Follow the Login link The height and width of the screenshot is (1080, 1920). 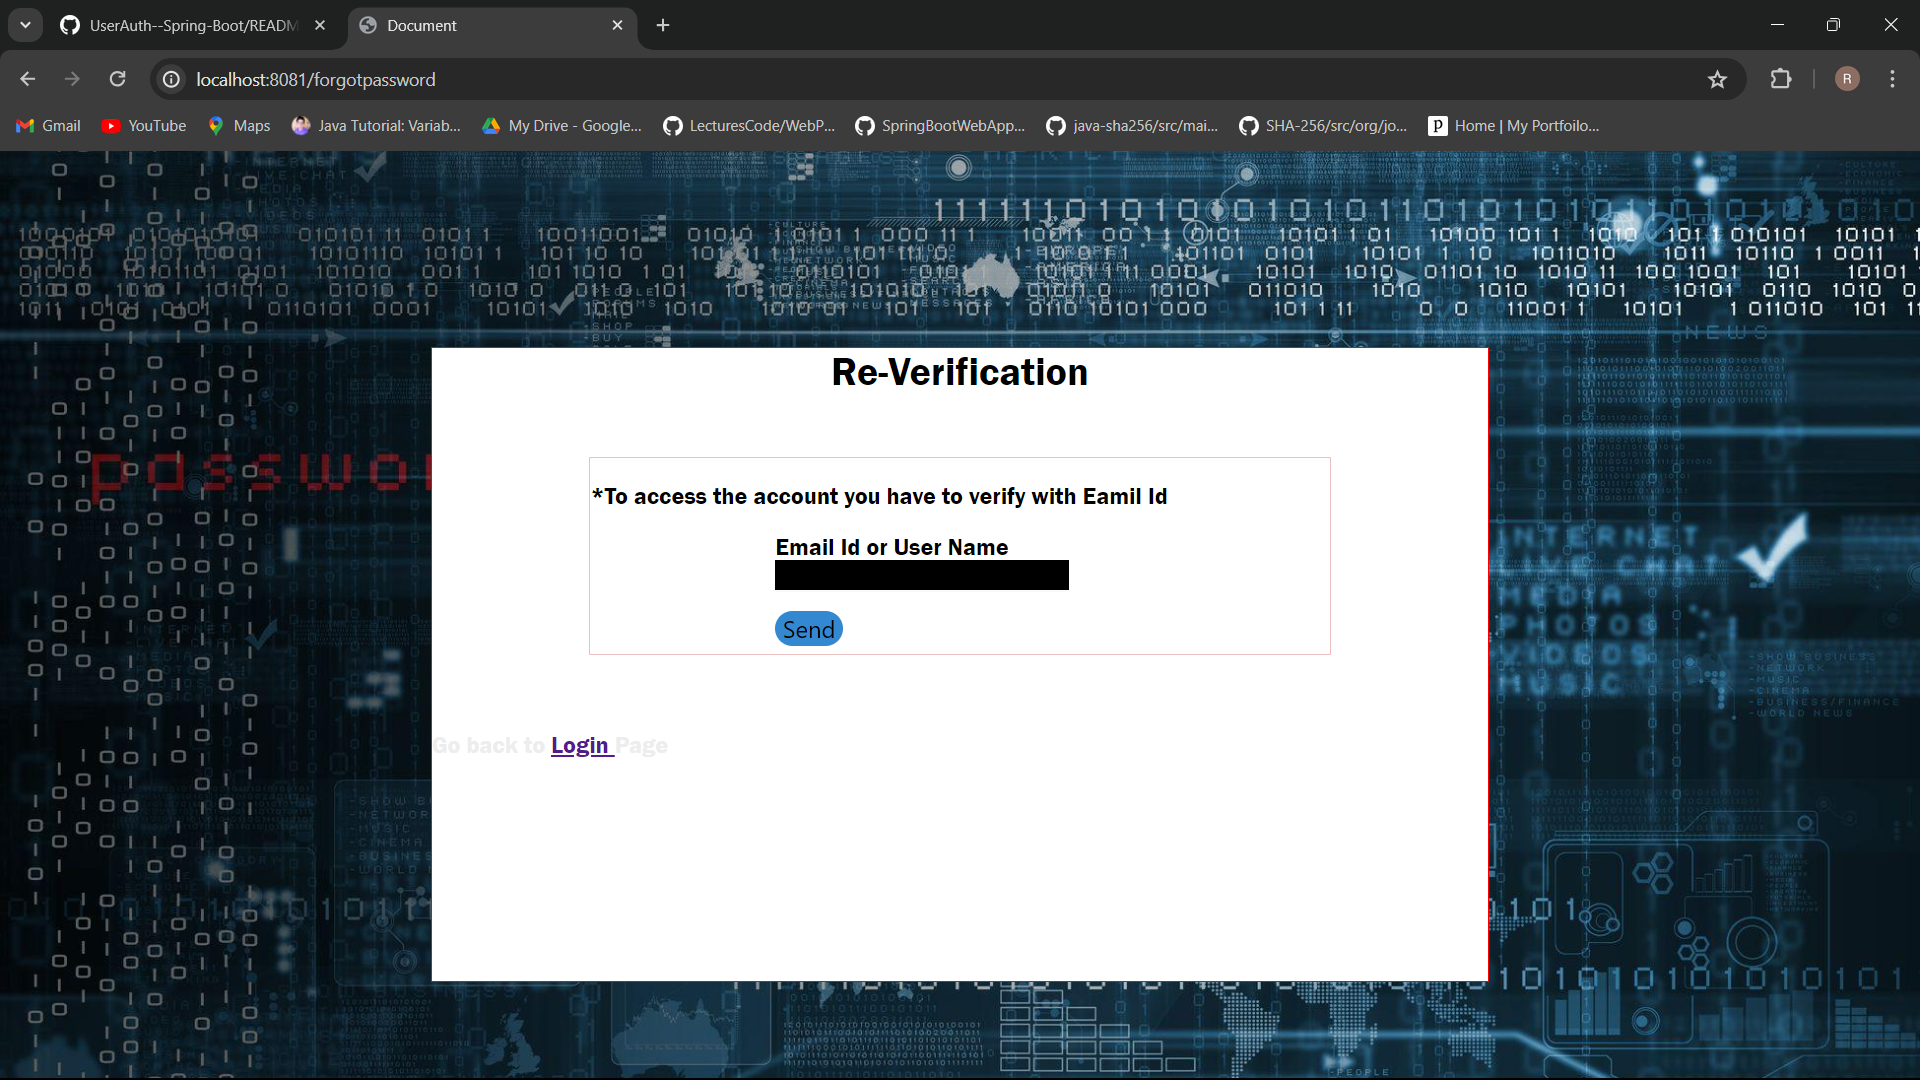(580, 746)
